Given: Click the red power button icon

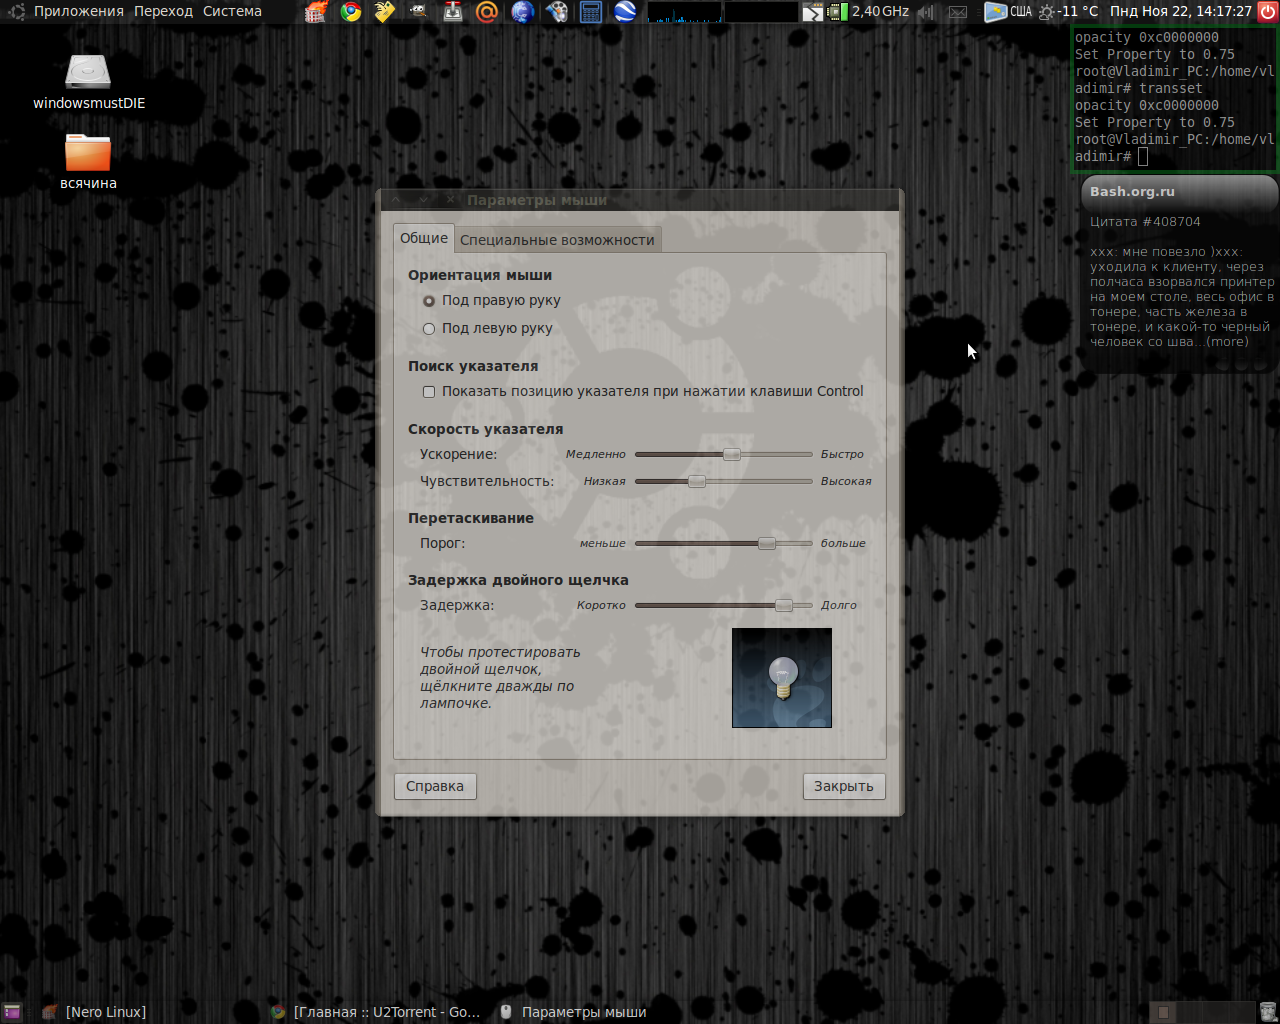Looking at the screenshot, I should (1267, 12).
